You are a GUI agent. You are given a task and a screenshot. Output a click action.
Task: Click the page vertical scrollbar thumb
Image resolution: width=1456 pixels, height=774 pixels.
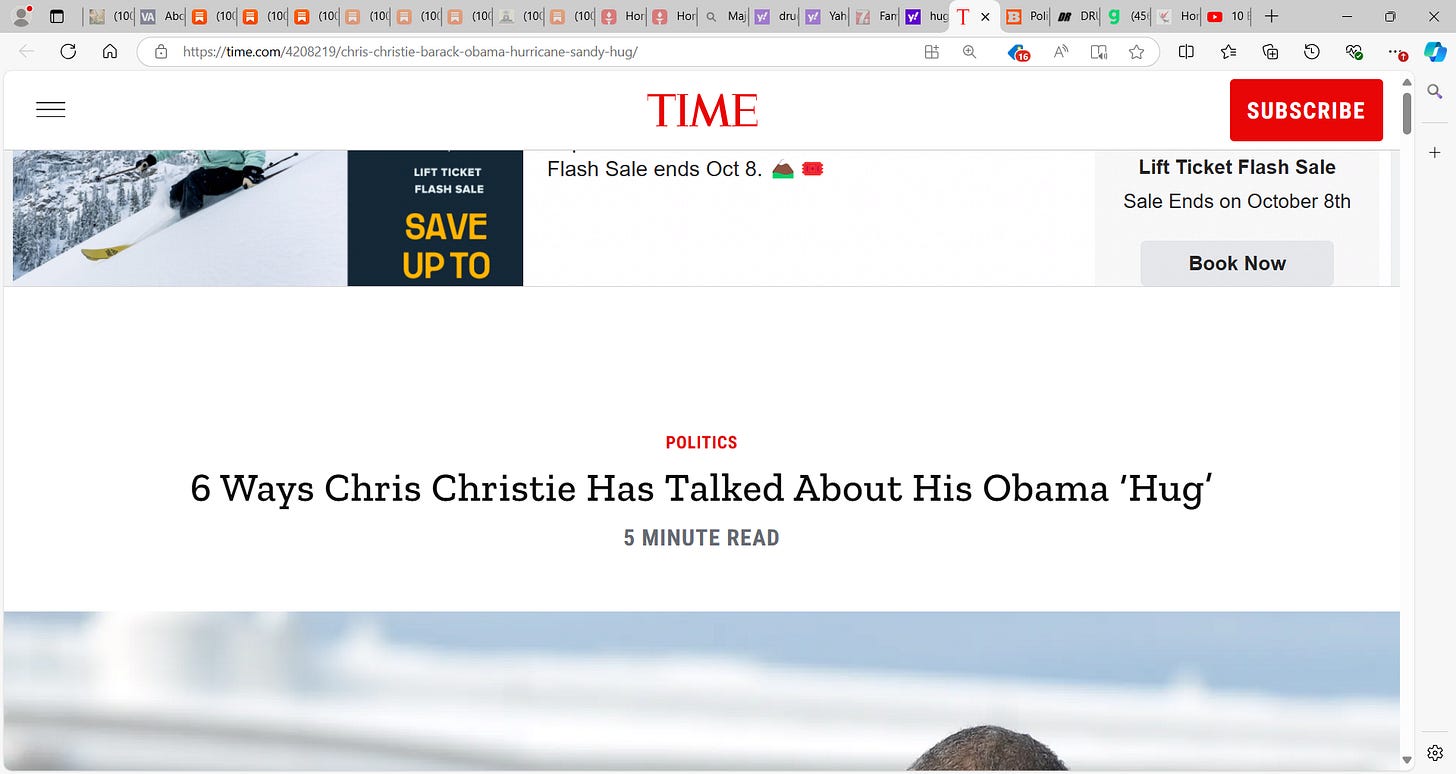click(1407, 113)
